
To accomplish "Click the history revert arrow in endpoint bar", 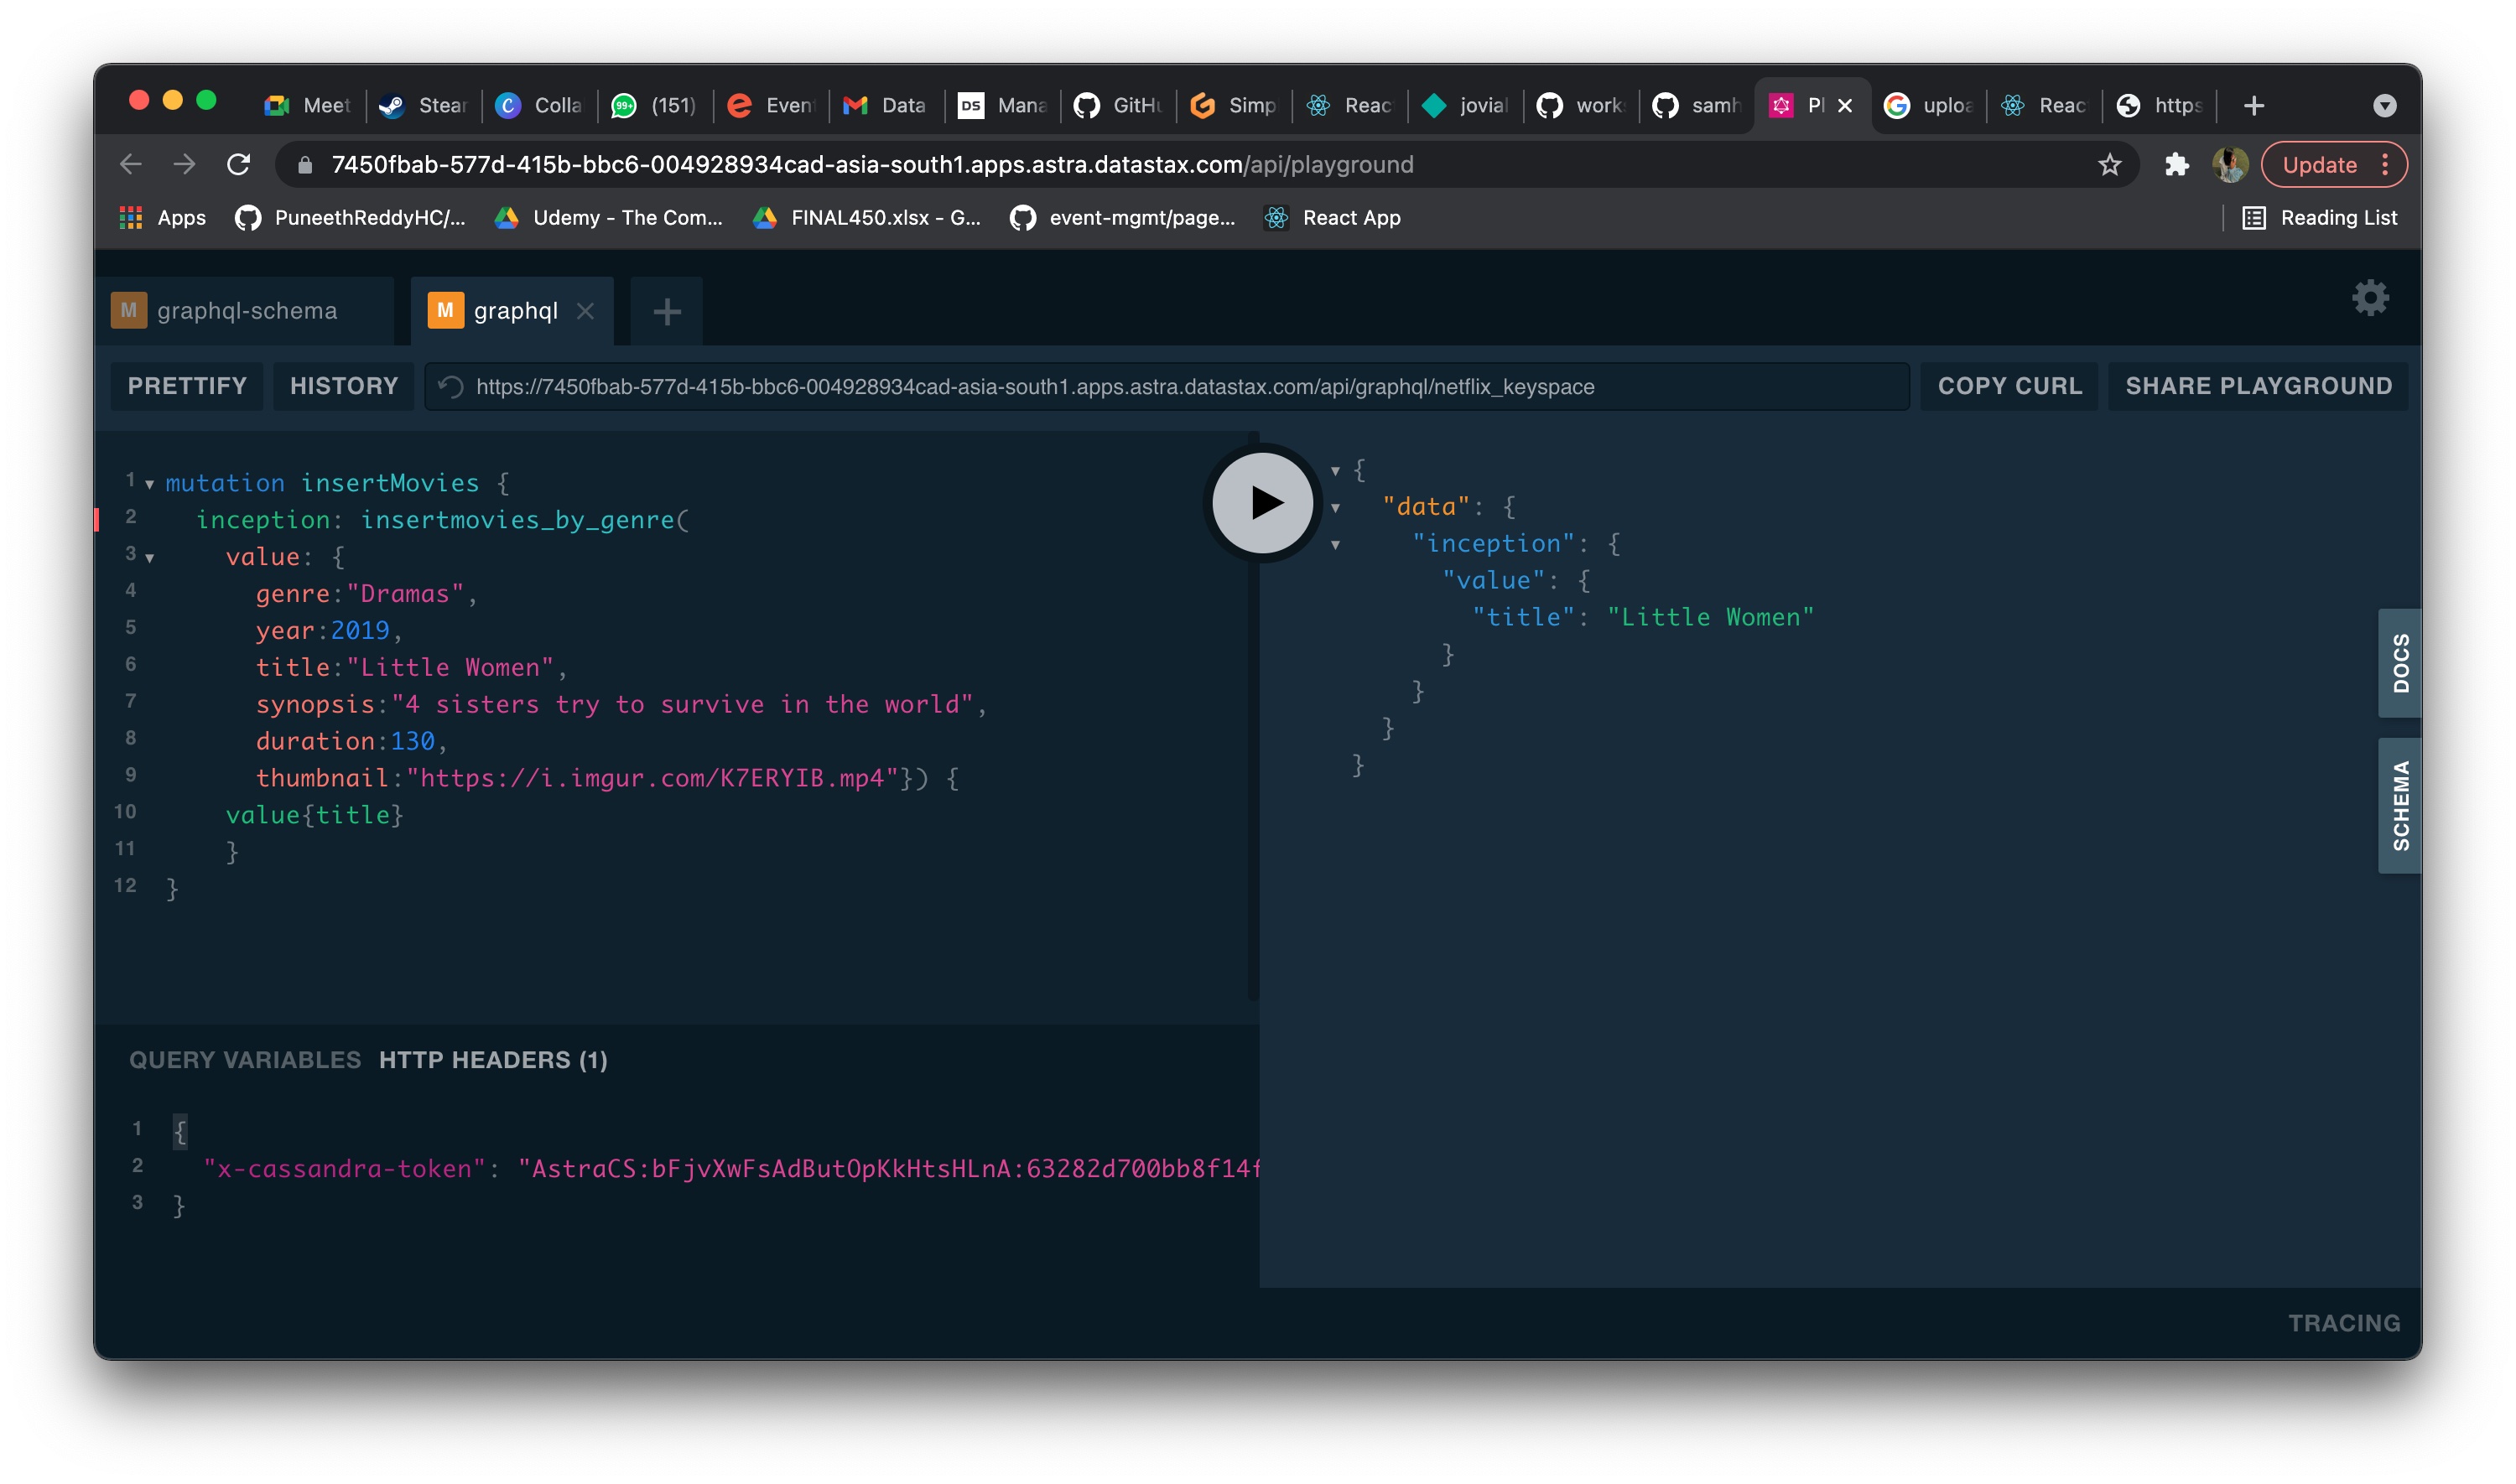I will click(x=450, y=386).
